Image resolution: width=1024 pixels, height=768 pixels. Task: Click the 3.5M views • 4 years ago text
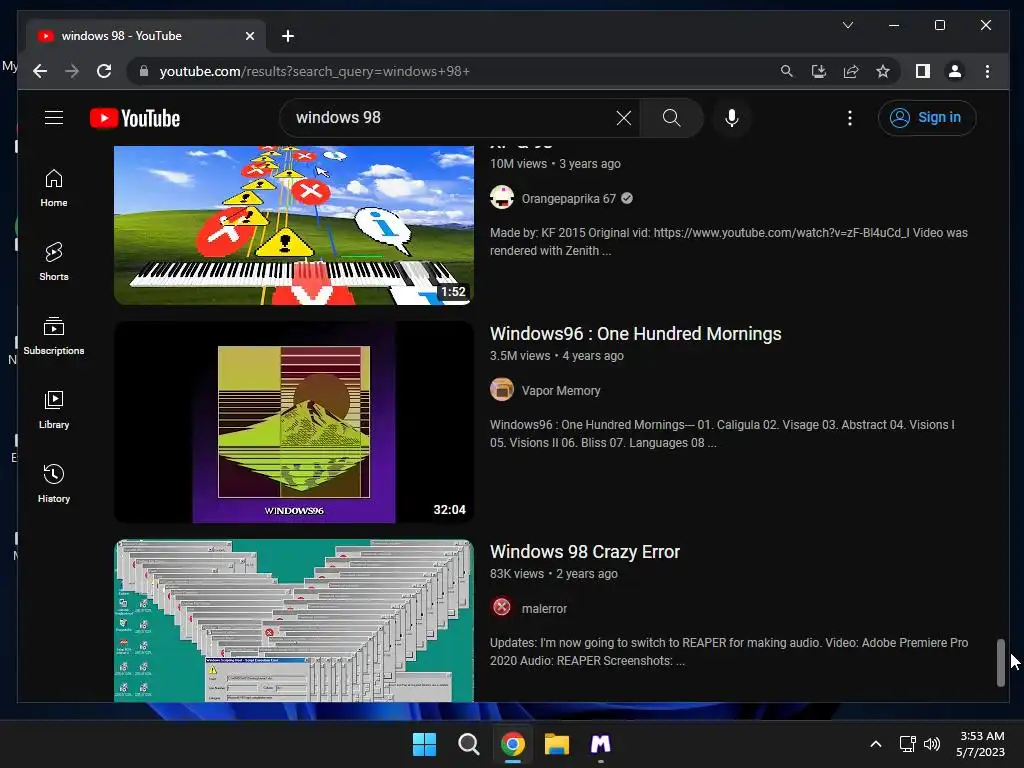pyautogui.click(x=556, y=356)
